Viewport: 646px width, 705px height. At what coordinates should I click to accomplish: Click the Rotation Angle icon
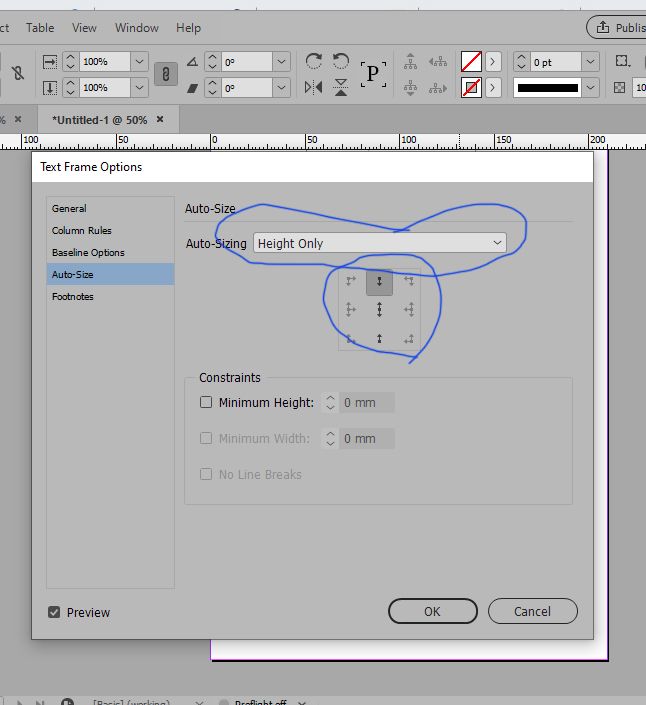tap(192, 62)
